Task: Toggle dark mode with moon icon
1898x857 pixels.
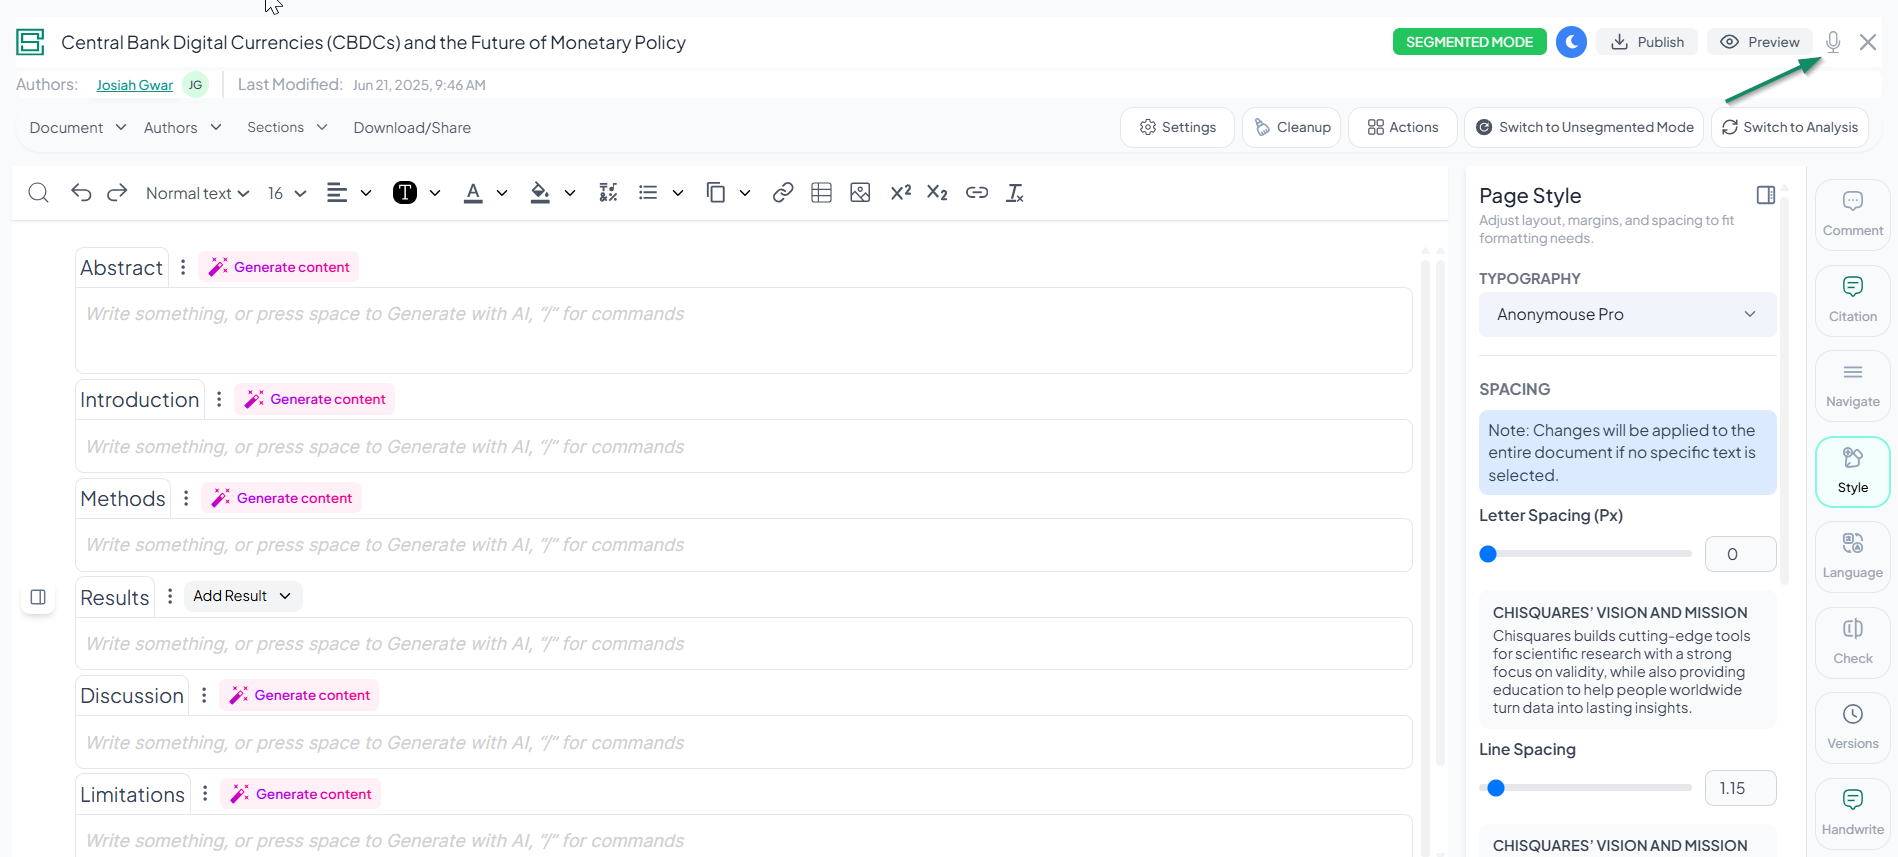Action: coord(1571,42)
